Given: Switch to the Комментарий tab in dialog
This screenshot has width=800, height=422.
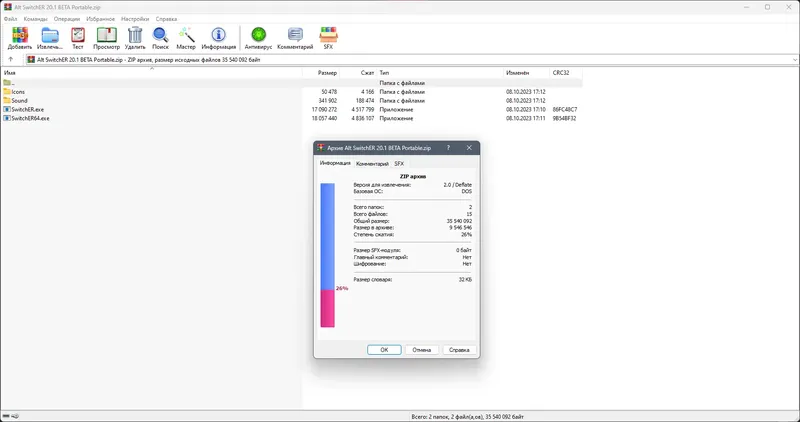Looking at the screenshot, I should click(x=372, y=164).
